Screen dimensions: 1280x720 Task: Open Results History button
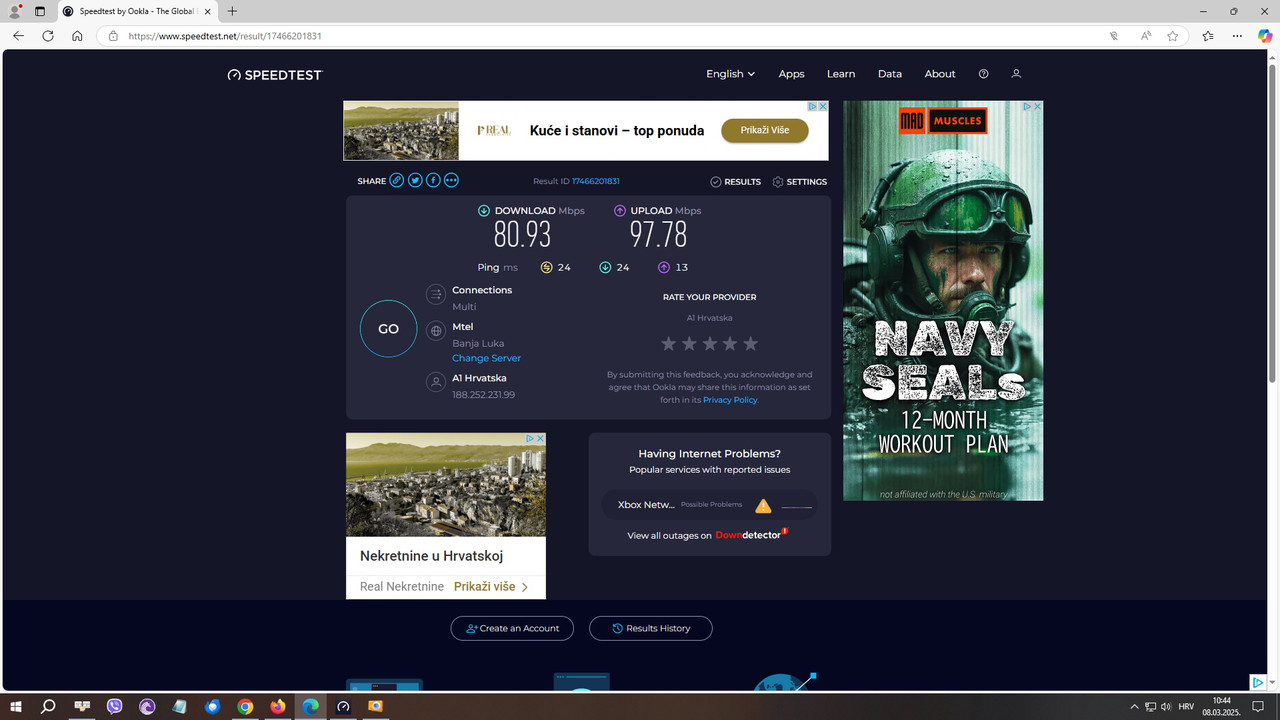pyautogui.click(x=651, y=628)
